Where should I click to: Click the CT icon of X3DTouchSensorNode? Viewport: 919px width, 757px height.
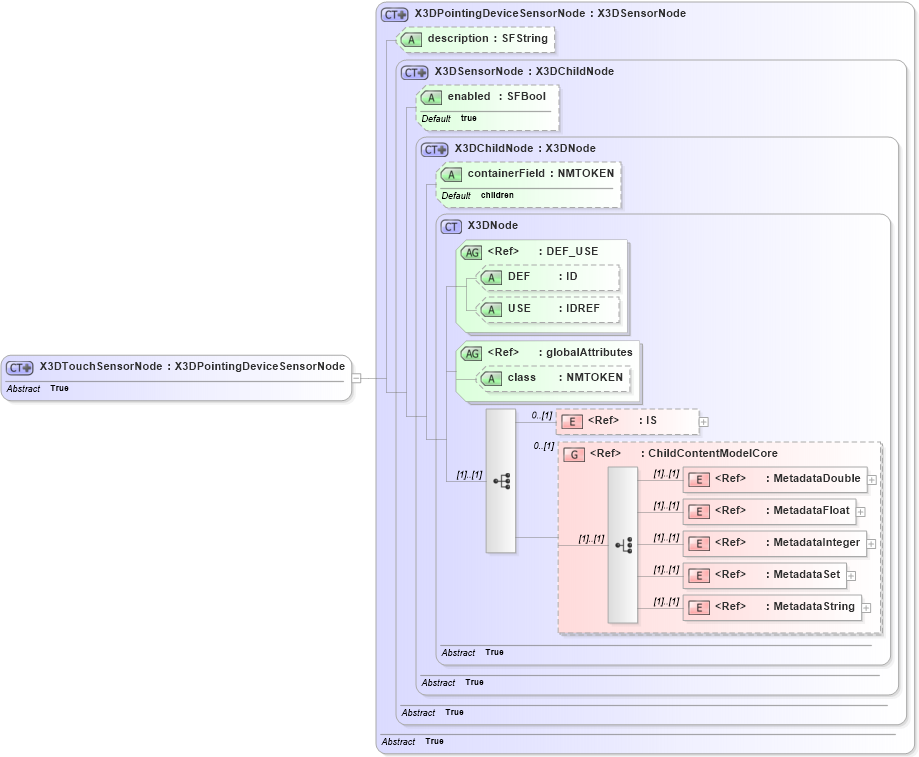coord(19,368)
